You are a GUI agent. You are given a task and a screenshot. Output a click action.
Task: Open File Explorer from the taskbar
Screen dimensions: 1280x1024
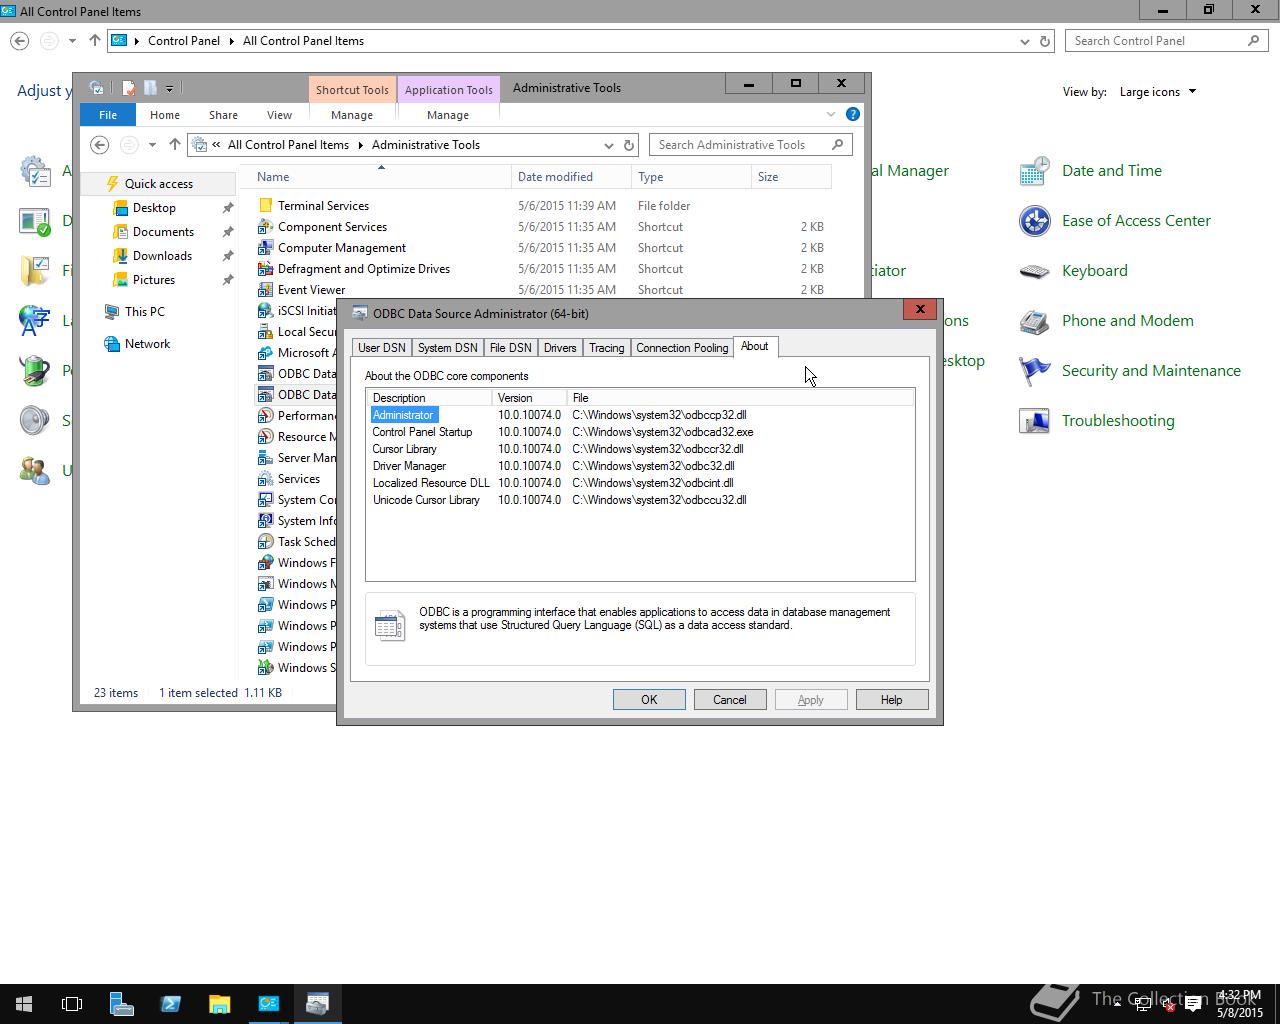pos(219,1004)
